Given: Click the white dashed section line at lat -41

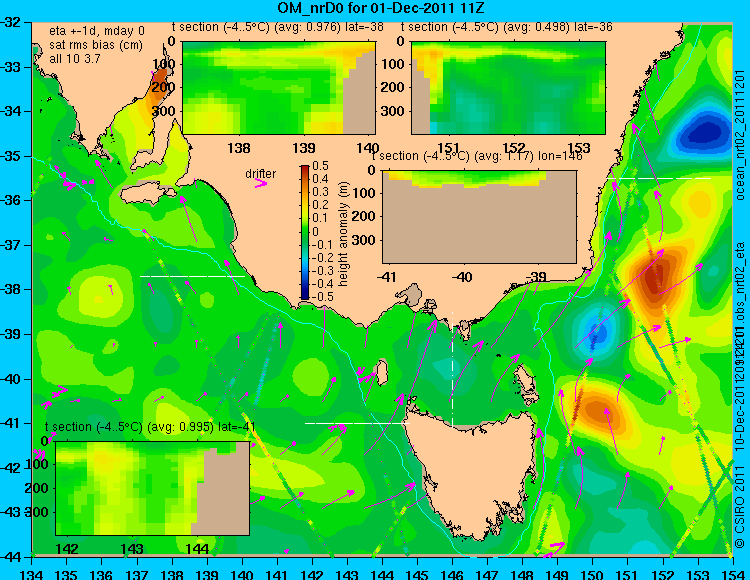Looking at the screenshot, I should tap(357, 423).
